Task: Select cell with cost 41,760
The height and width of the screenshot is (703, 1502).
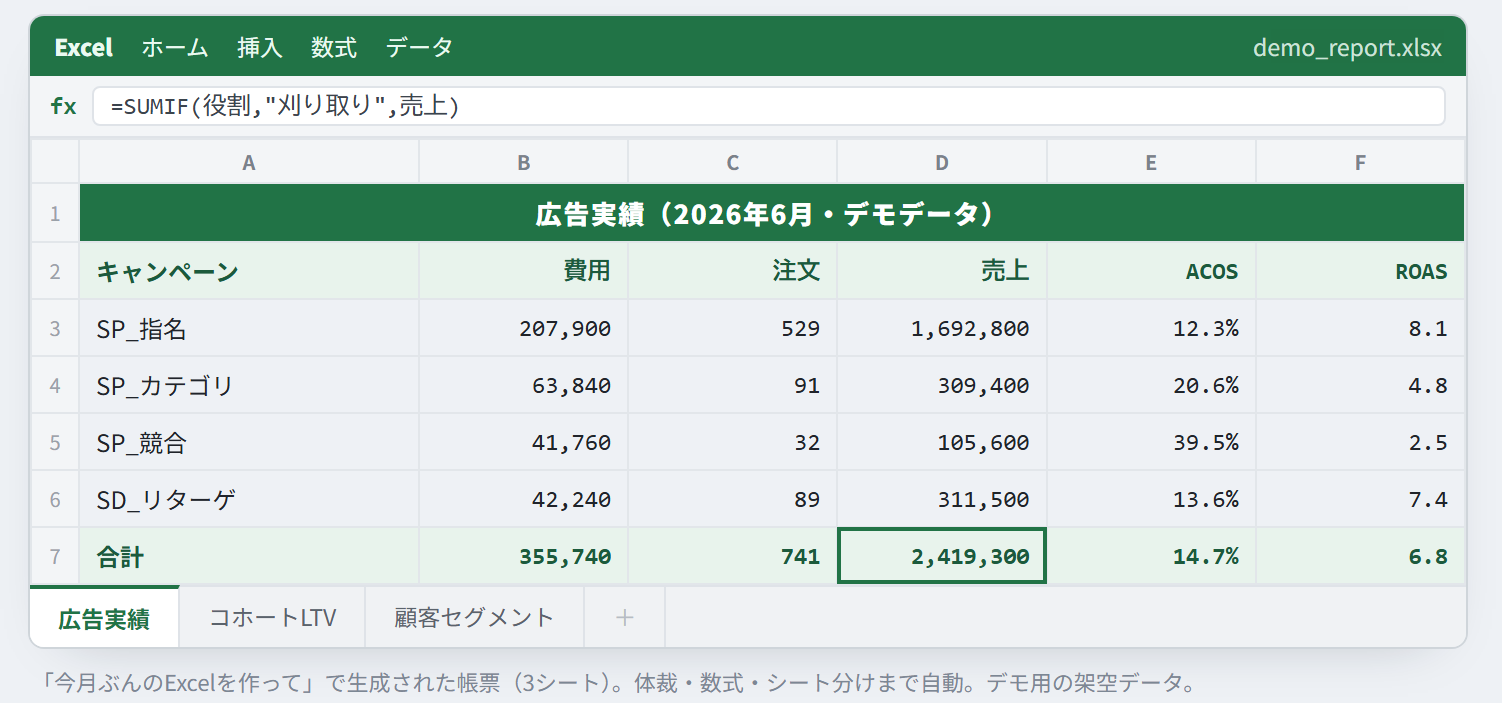Action: [524, 442]
